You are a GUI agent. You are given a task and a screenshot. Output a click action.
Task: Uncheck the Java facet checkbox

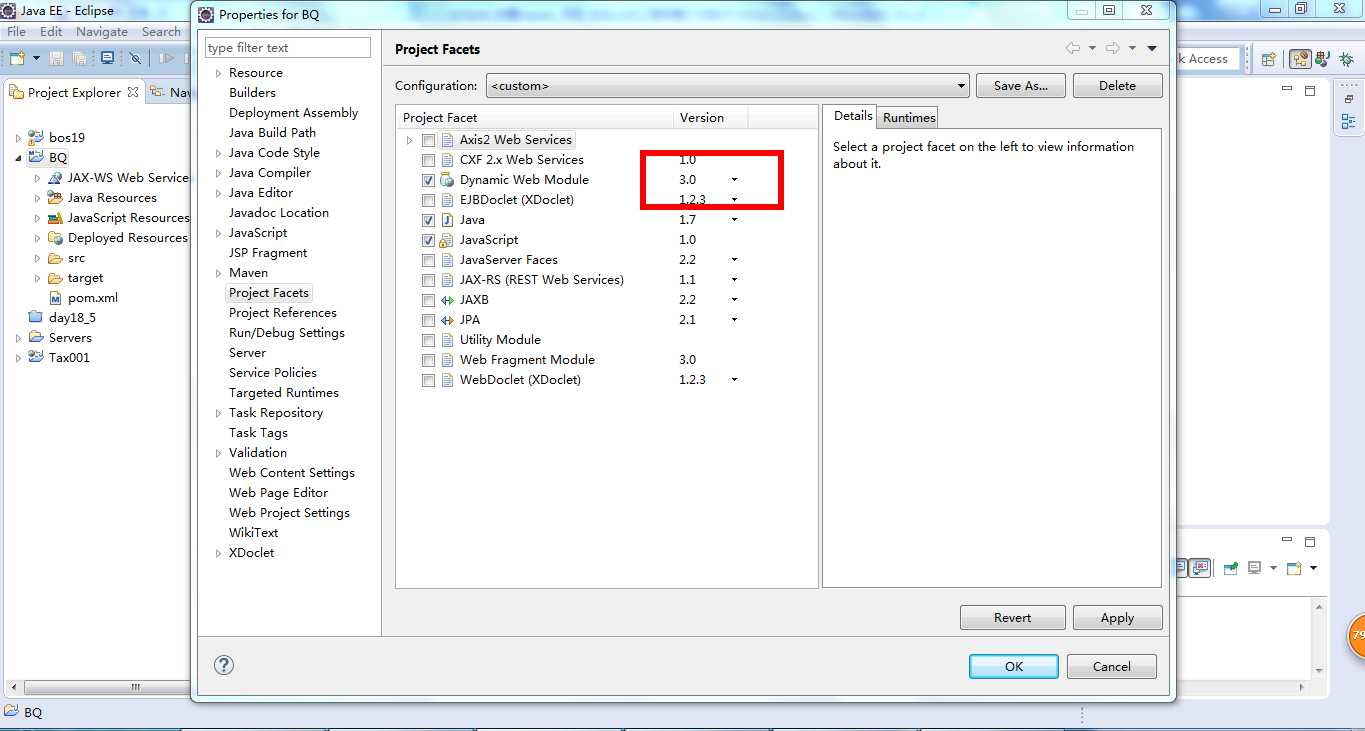click(x=428, y=220)
